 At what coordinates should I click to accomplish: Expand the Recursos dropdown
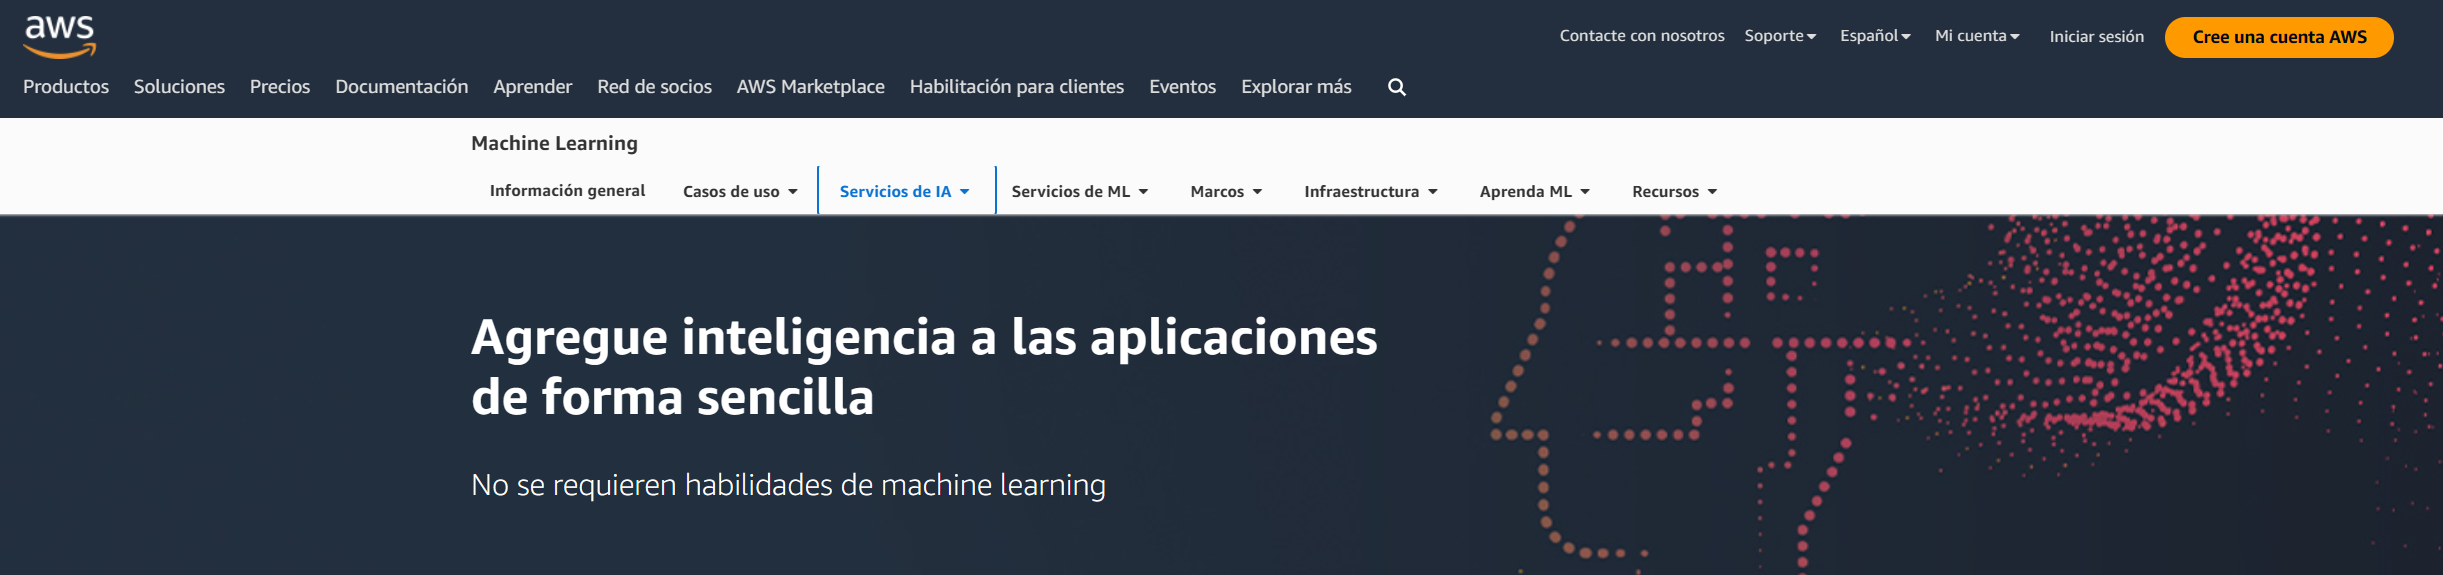1675,191
